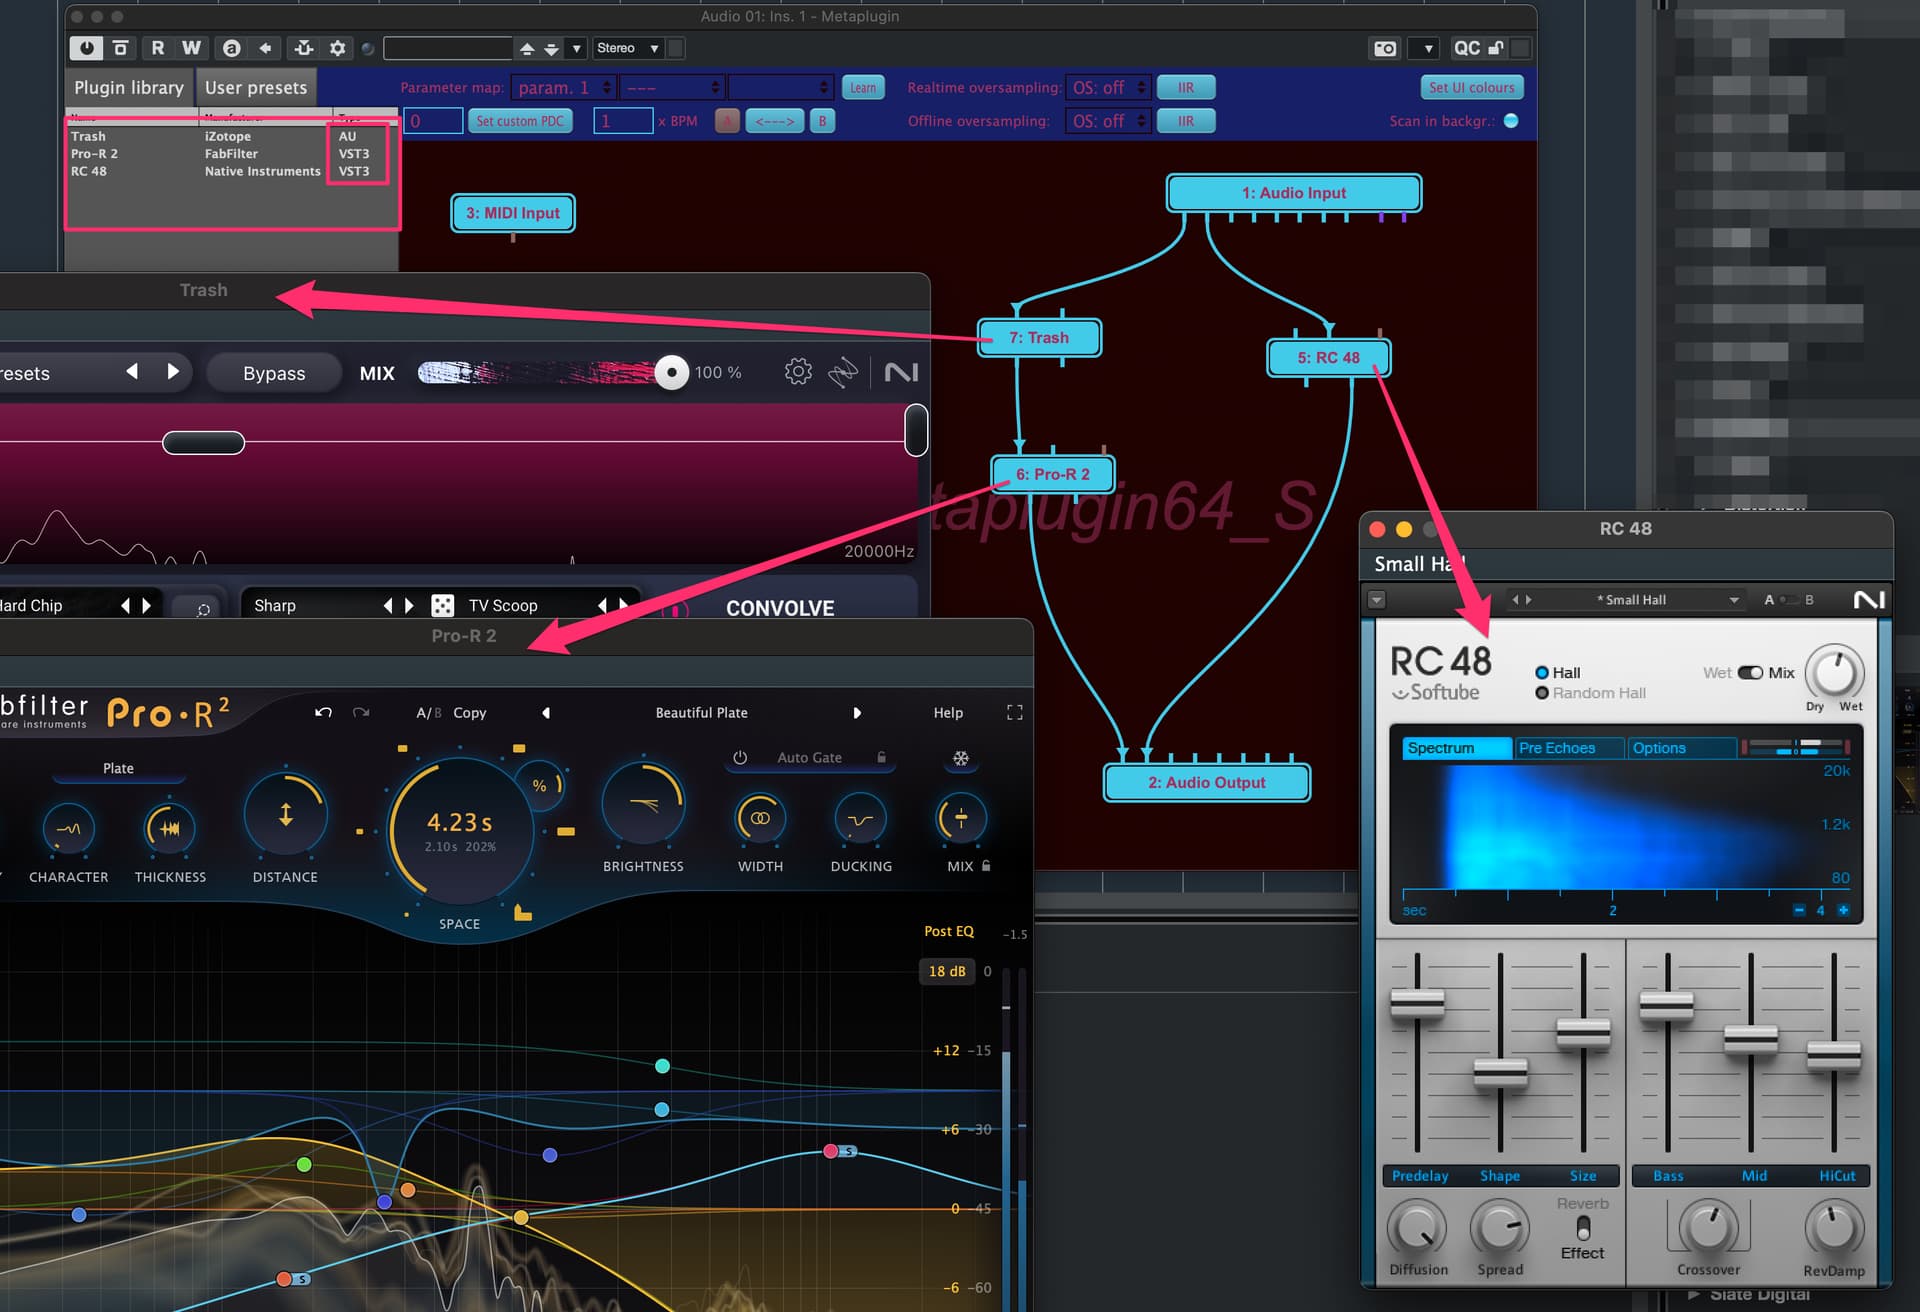Screen dimensions: 1920x1312
Task: Open the preset name dropdown arrow
Action: [x=576, y=48]
